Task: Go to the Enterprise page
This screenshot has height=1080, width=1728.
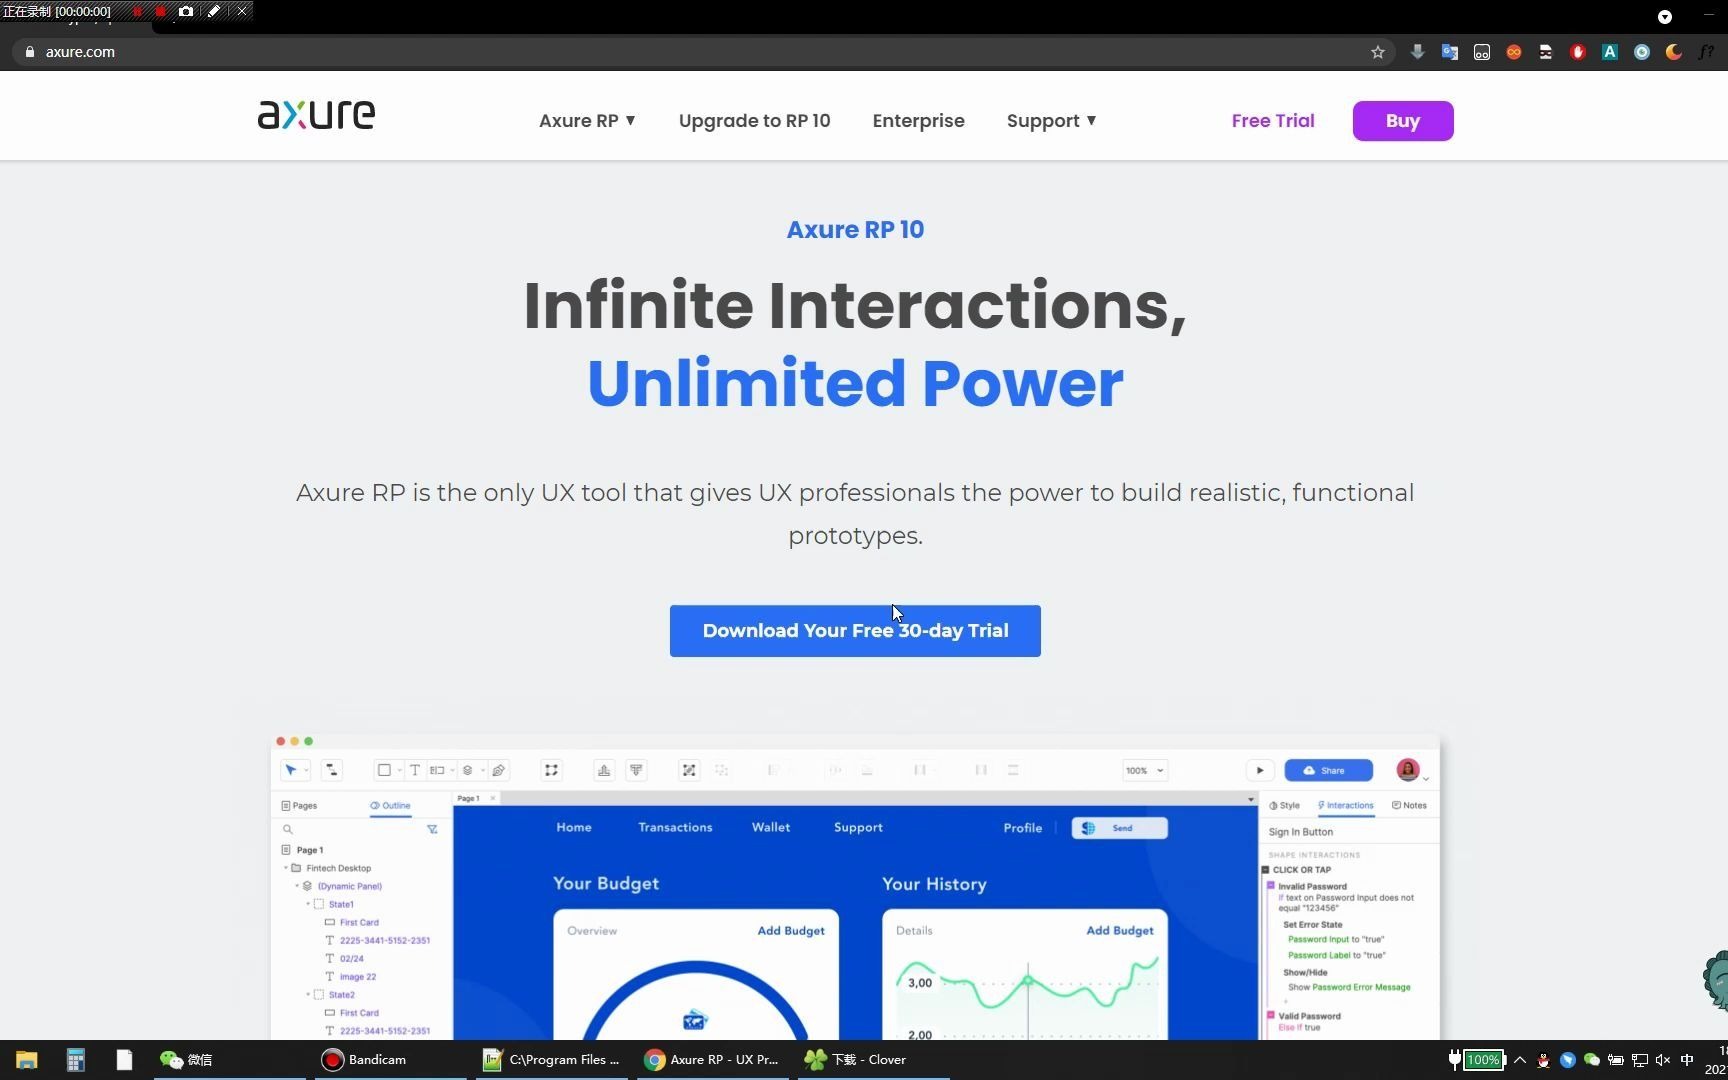Action: click(x=918, y=121)
